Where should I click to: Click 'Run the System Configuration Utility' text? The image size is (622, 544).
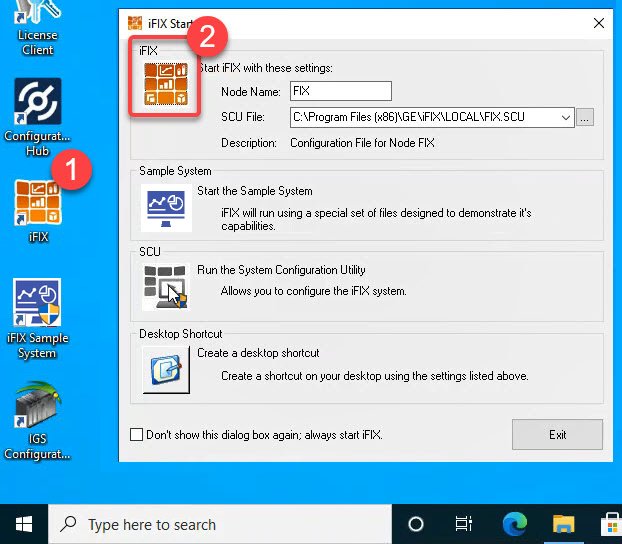(x=281, y=270)
